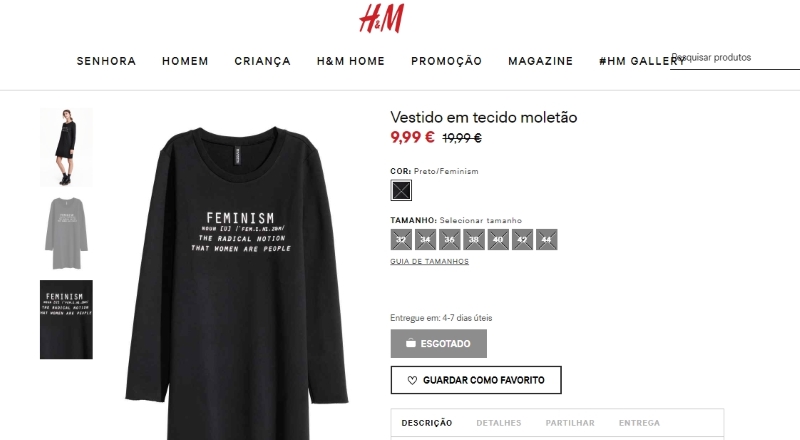Click the heart icon on favorito button

(412, 380)
